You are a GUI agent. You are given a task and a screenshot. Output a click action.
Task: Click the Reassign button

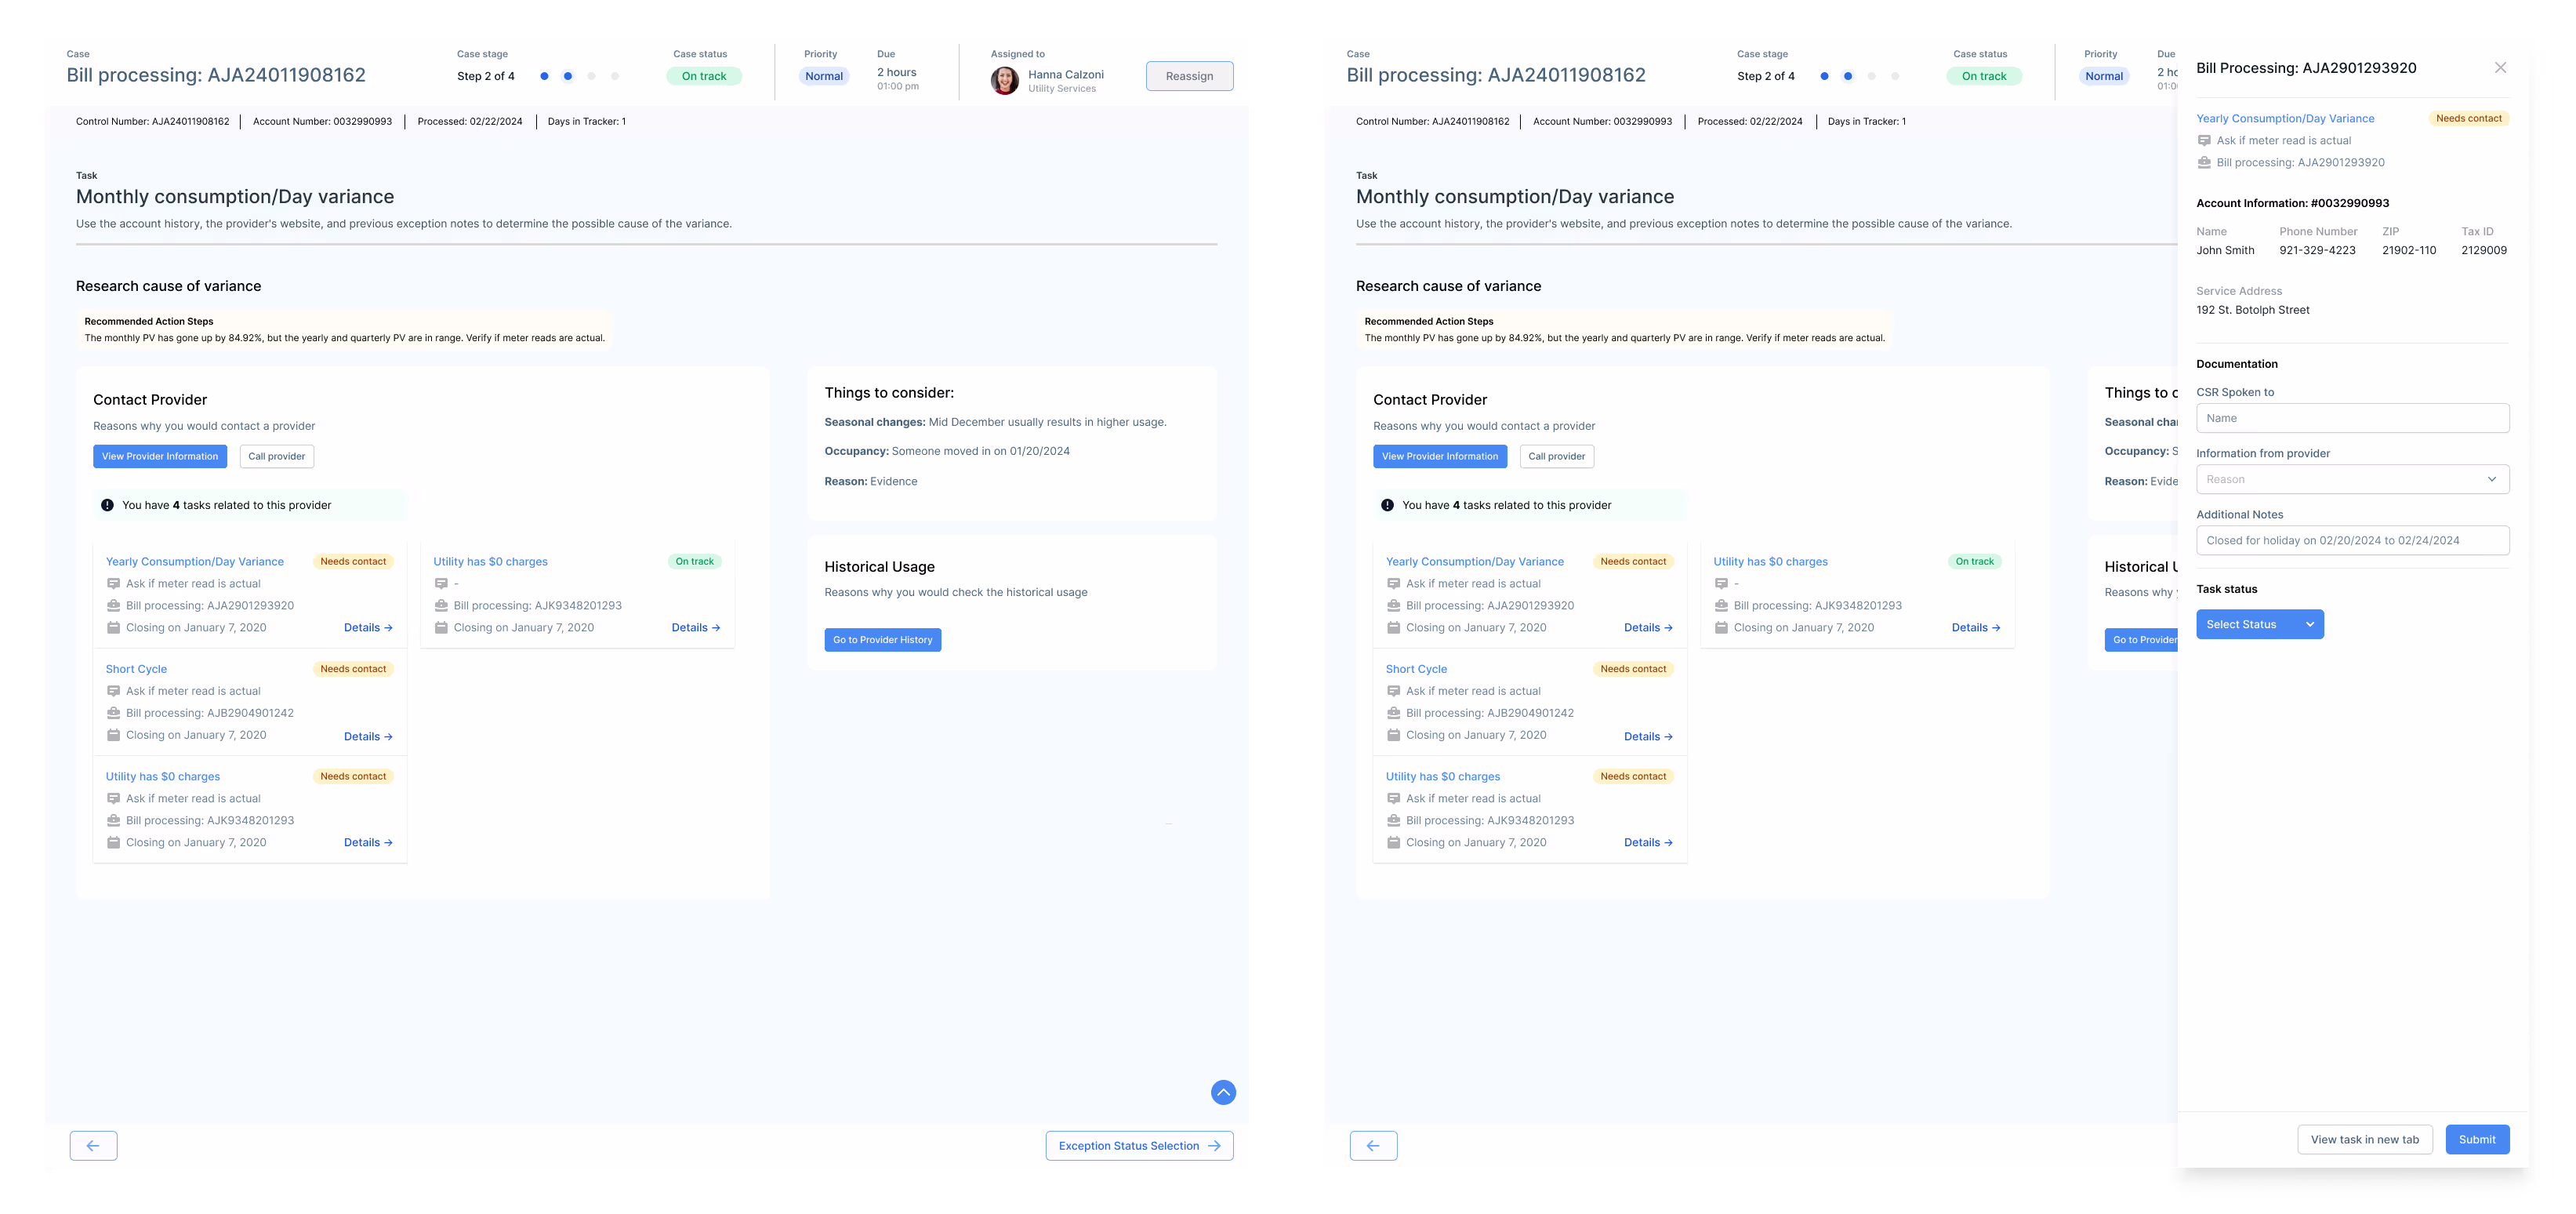coord(1189,76)
